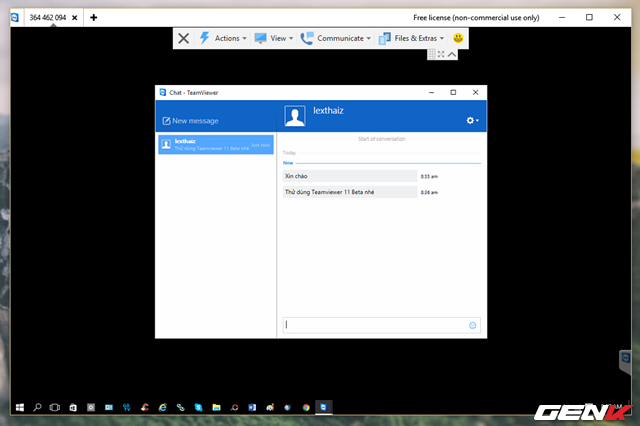Add a new connection tab with the plus button
This screenshot has height=426, width=640.
(x=93, y=18)
